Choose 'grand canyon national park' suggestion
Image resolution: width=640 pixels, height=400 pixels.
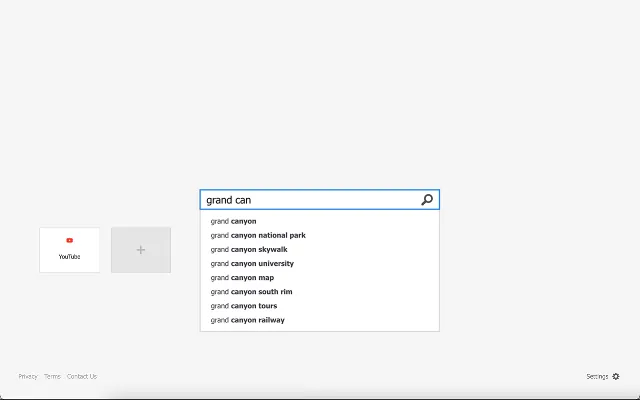tap(320, 236)
